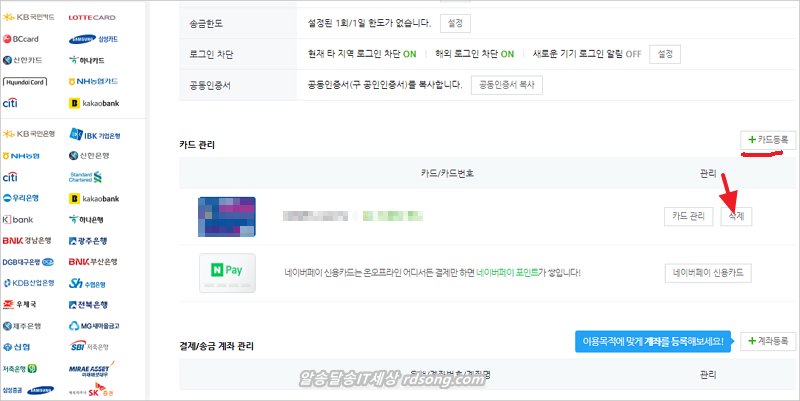
Task: Open the BCcard logo link
Action: (x=25, y=40)
